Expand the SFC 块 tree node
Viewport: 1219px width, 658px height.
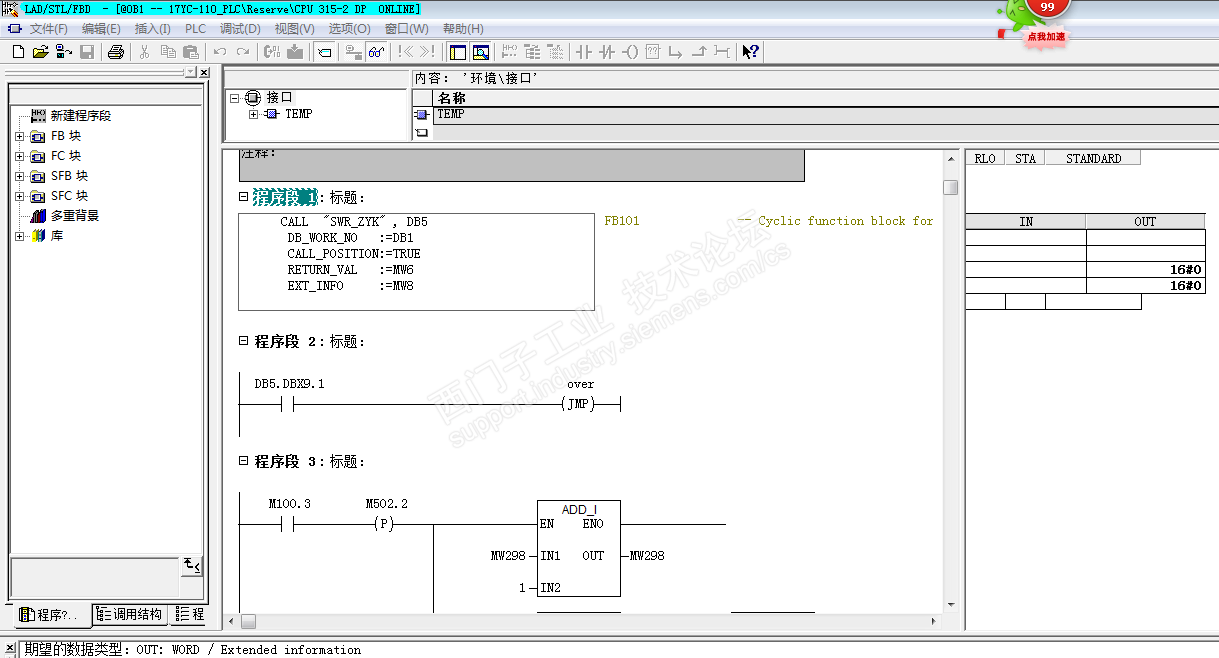click(x=19, y=196)
